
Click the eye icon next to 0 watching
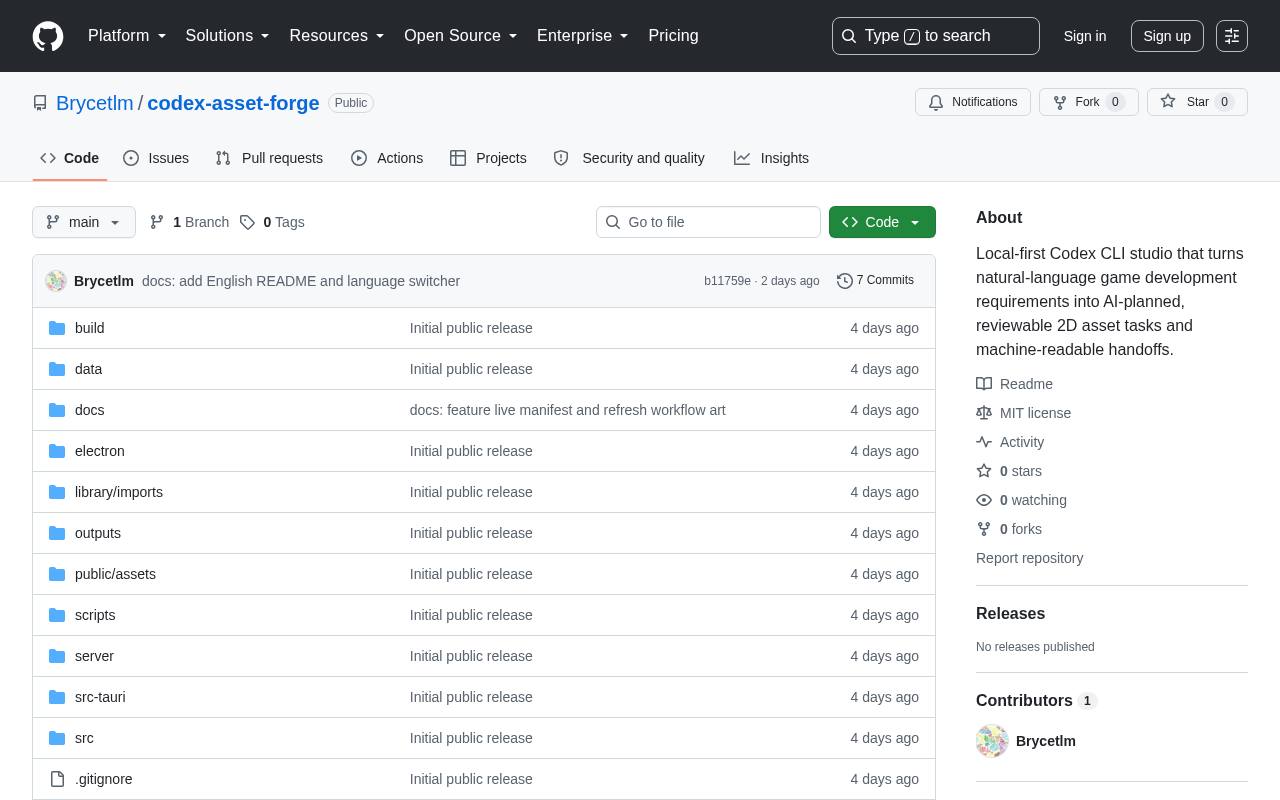[984, 500]
